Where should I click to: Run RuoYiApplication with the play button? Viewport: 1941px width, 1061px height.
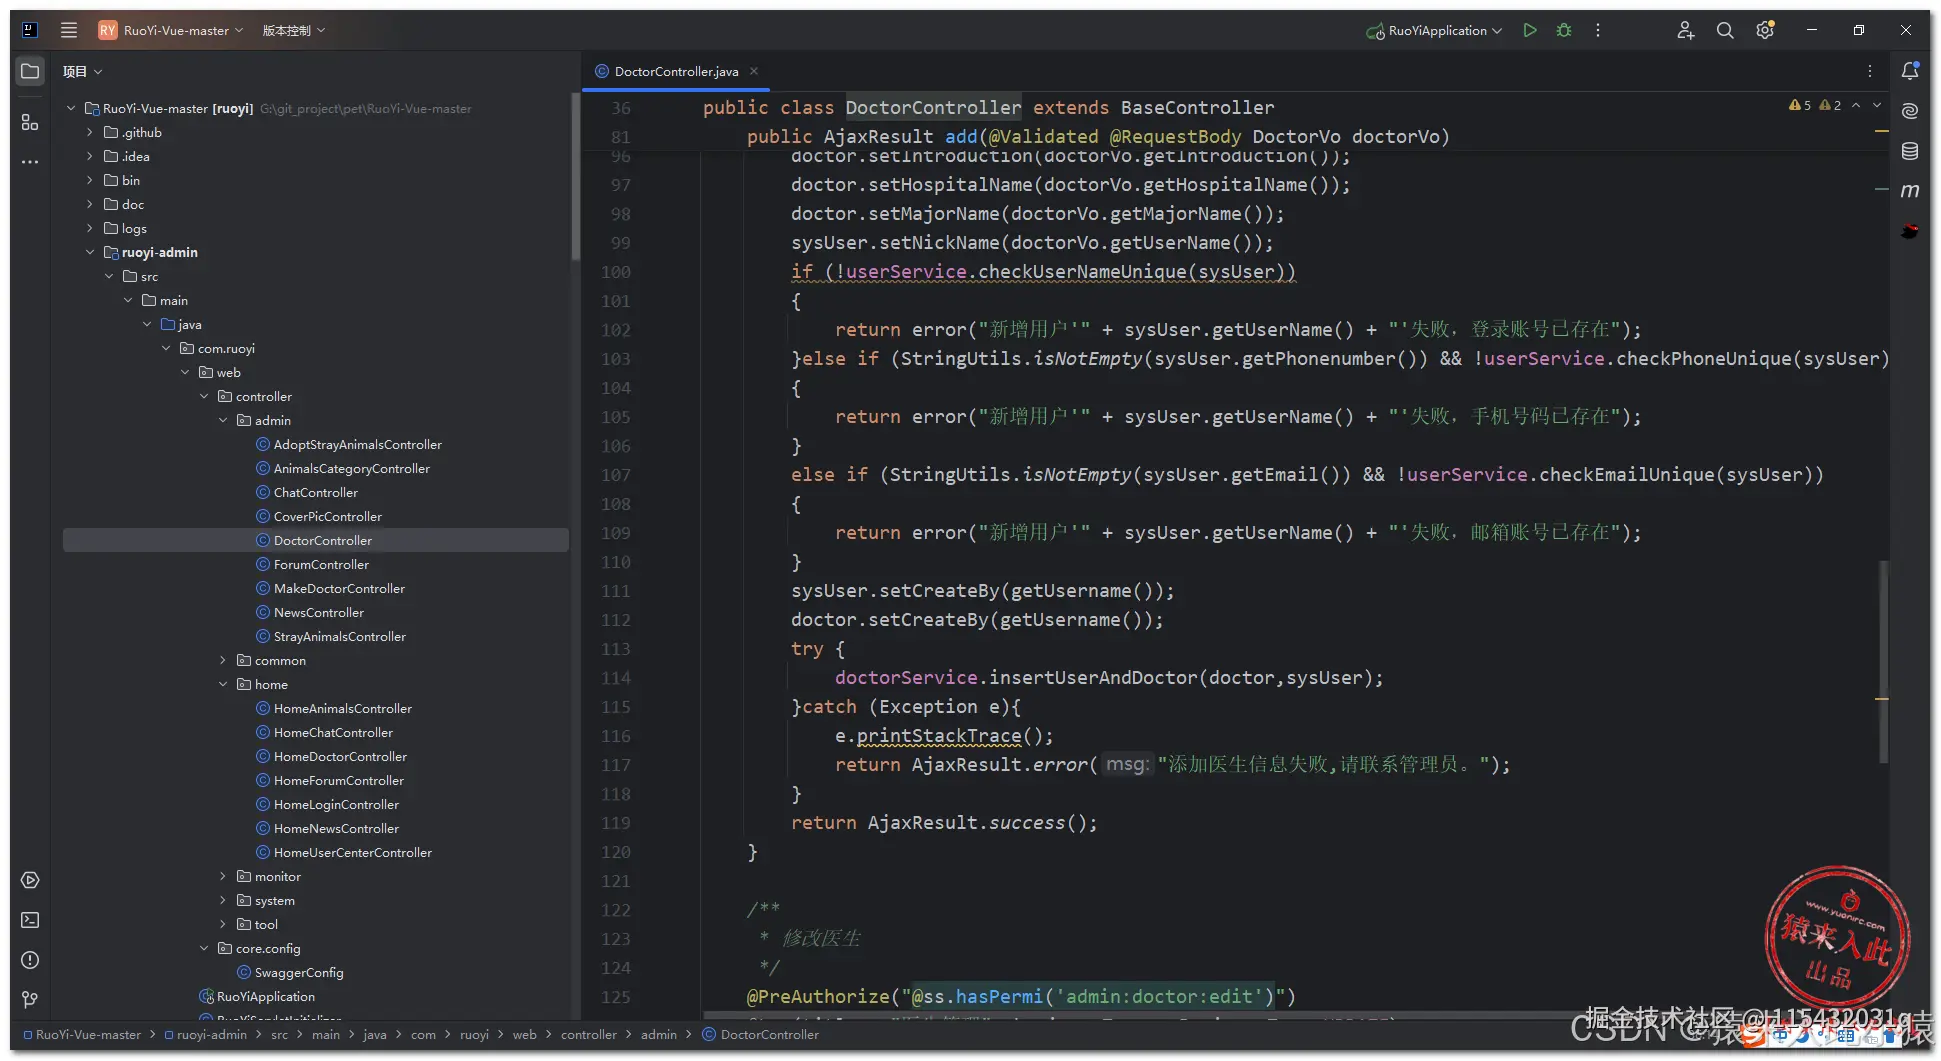point(1530,30)
